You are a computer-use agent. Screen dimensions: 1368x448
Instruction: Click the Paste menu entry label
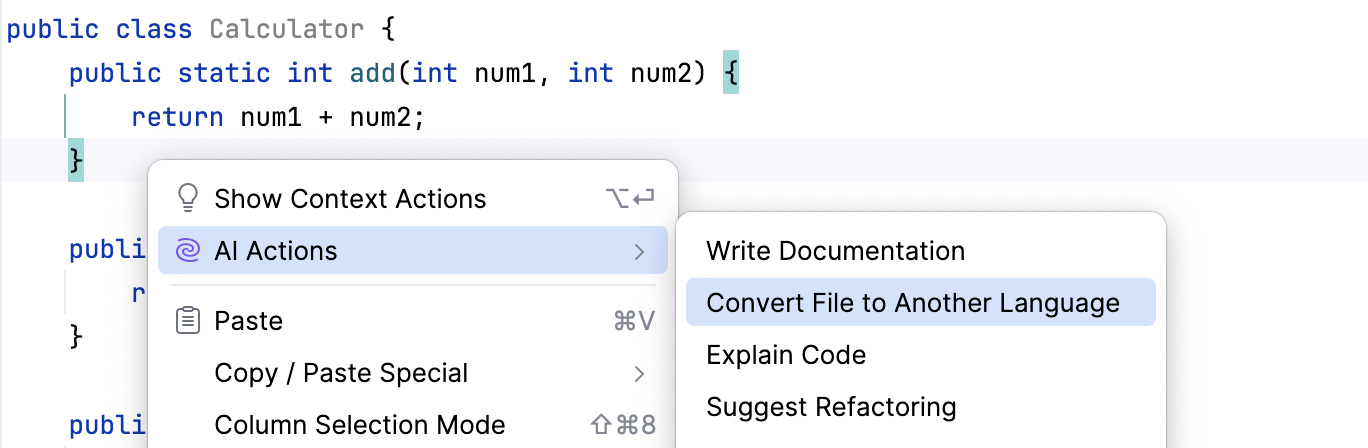249,321
